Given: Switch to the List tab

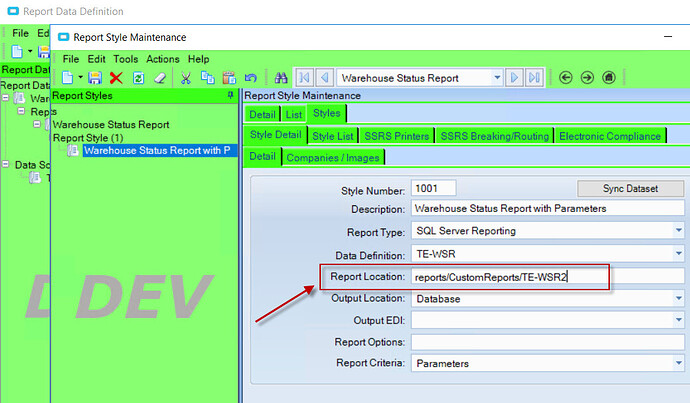Looking at the screenshot, I should (x=294, y=114).
